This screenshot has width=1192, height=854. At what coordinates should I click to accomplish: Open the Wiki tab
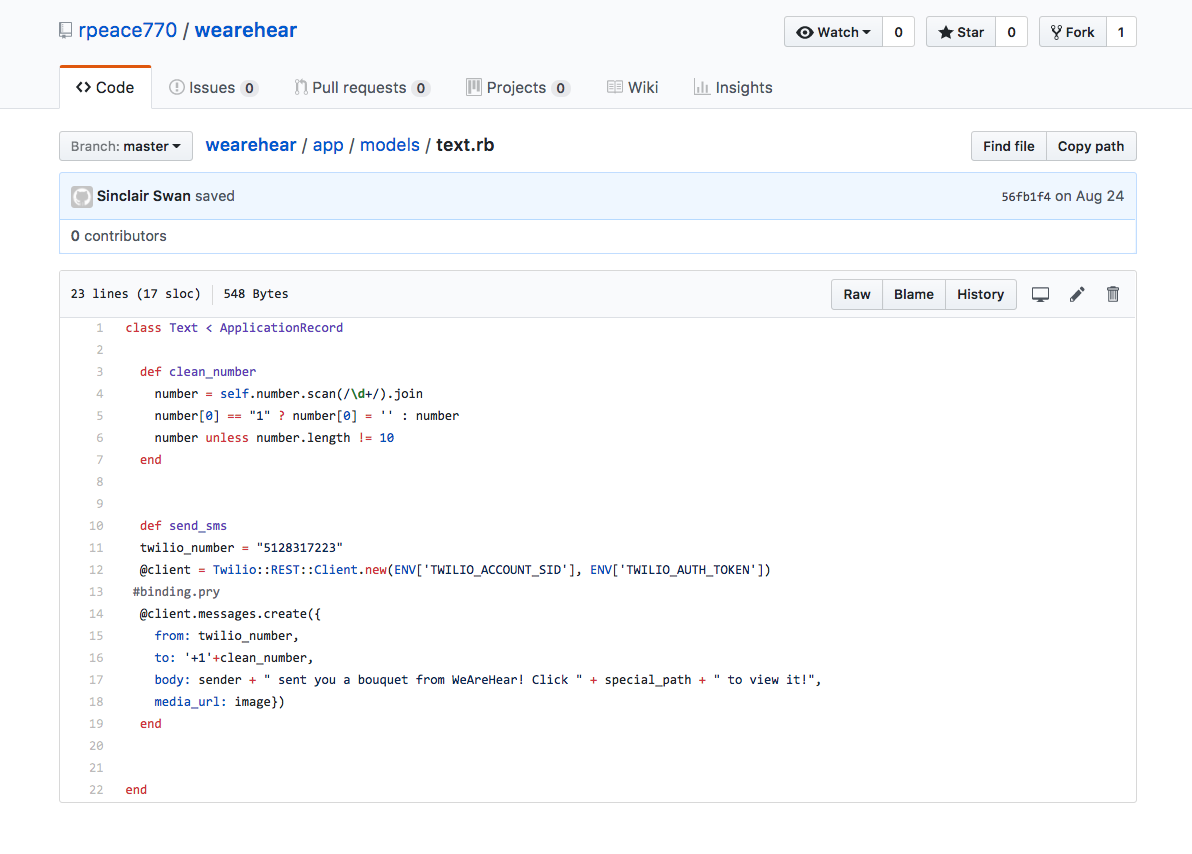(x=632, y=88)
